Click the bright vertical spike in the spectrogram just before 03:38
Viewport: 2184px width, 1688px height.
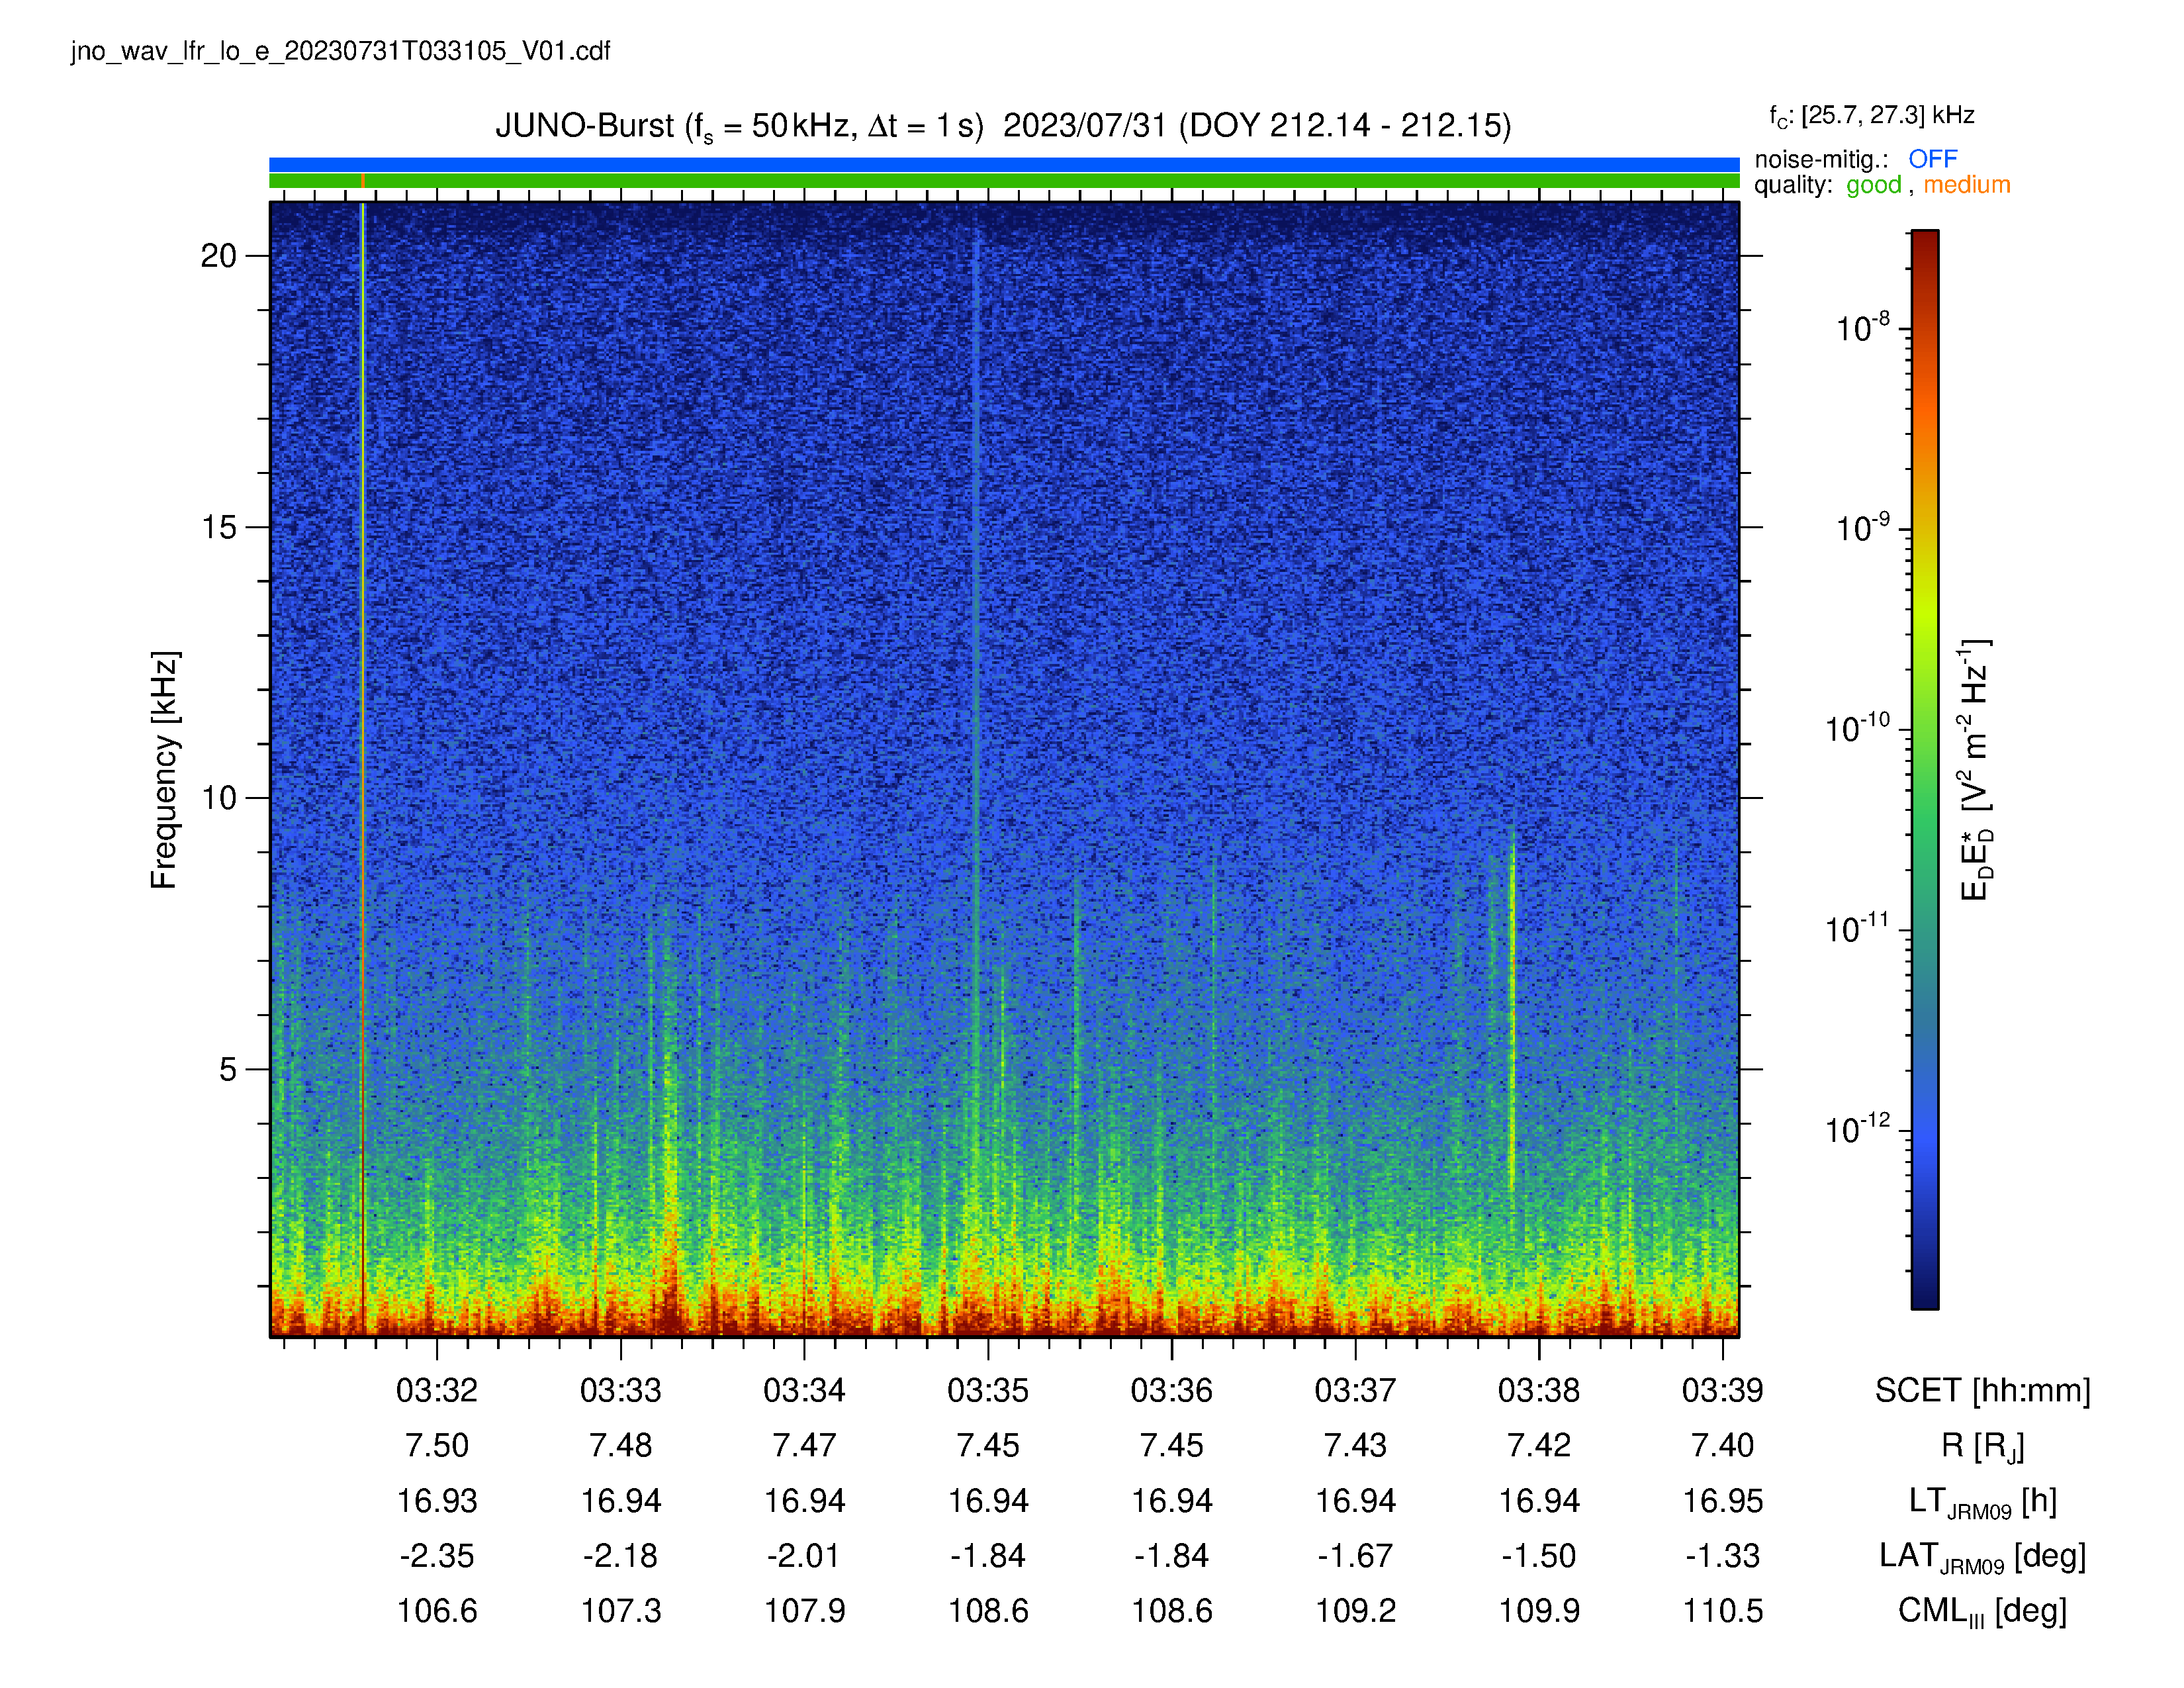[1512, 1010]
